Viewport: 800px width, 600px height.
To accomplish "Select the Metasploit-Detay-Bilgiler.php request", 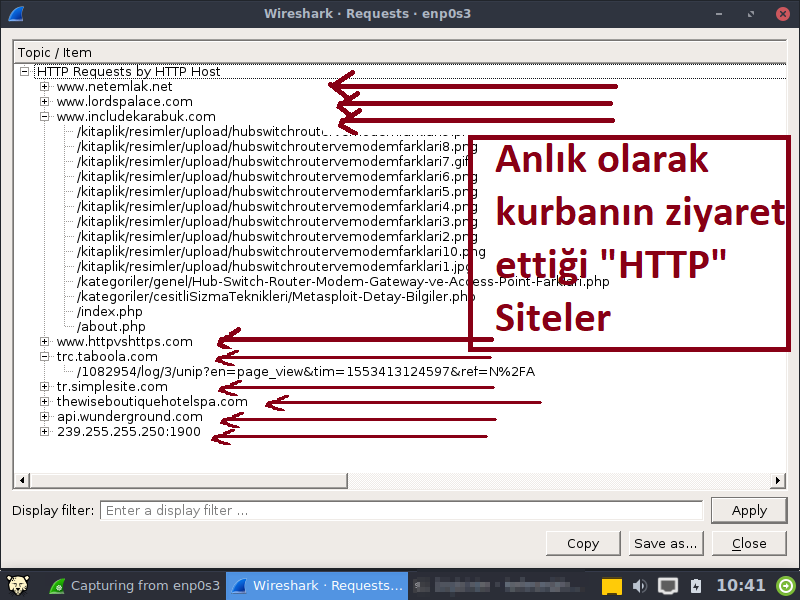I will tap(276, 296).
